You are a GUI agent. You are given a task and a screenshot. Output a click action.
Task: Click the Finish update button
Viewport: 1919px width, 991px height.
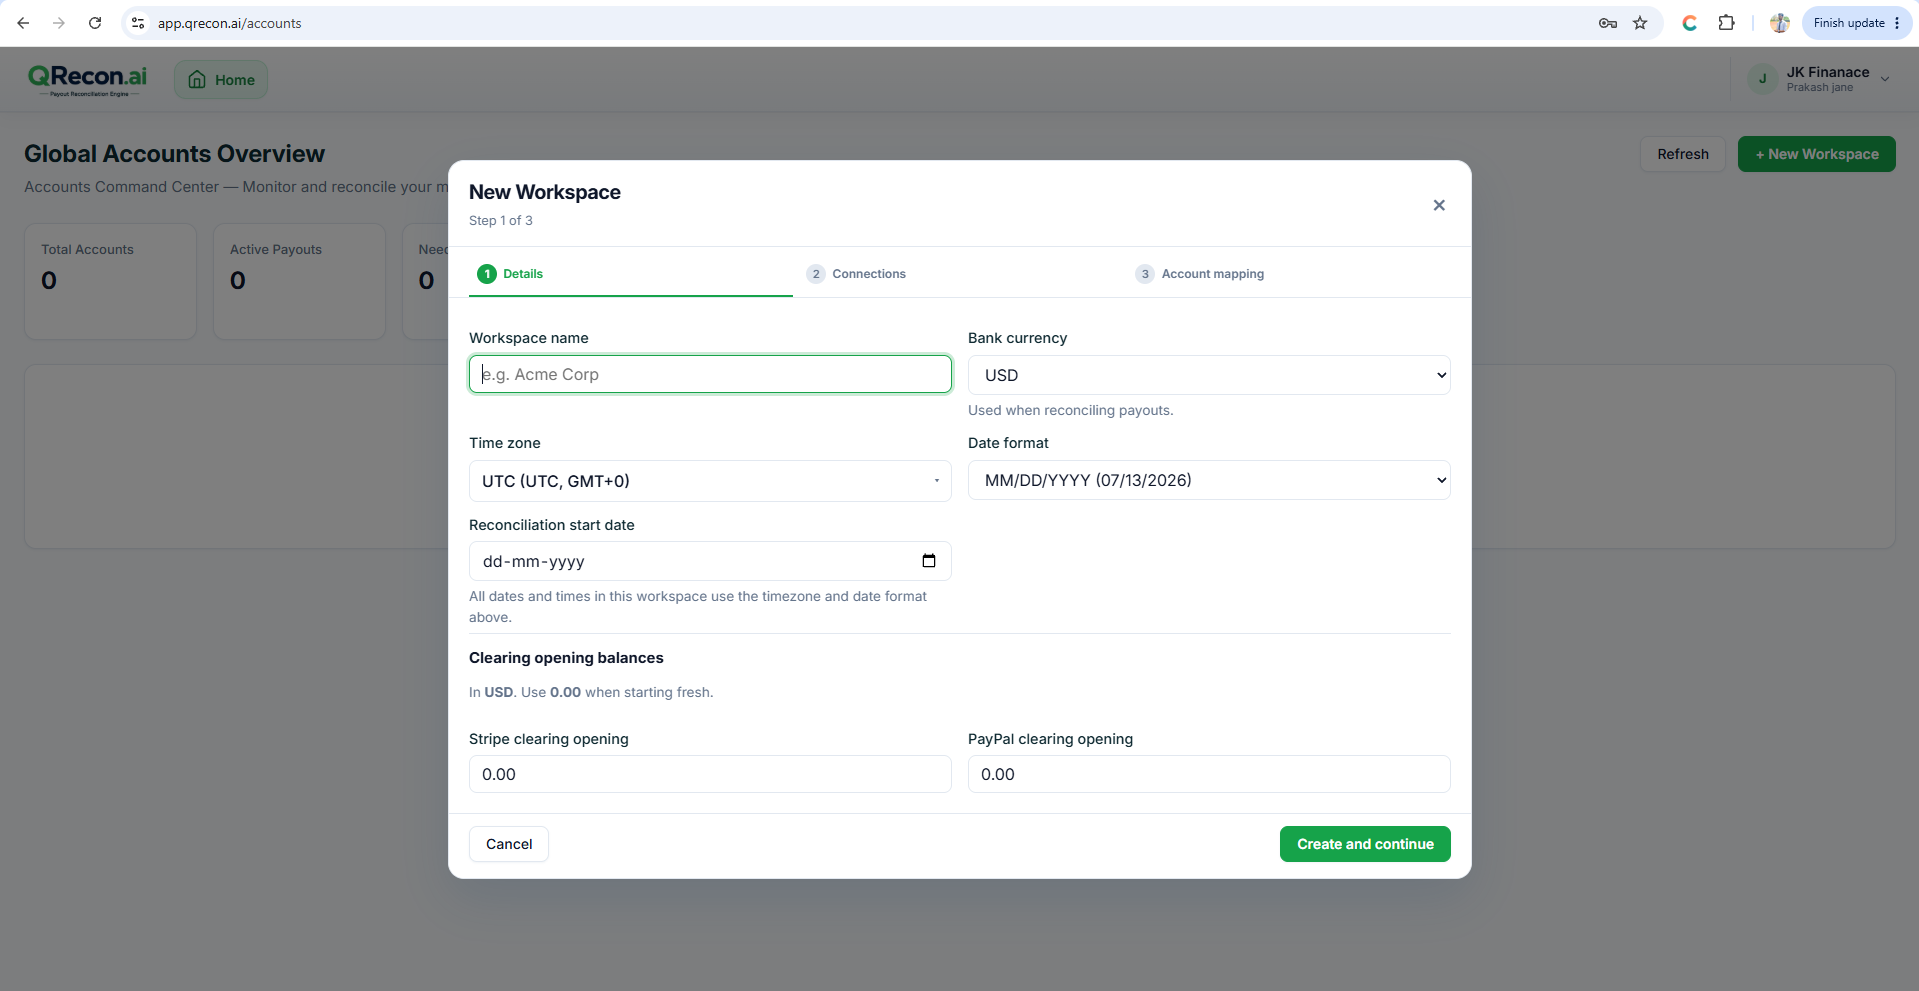click(1857, 23)
